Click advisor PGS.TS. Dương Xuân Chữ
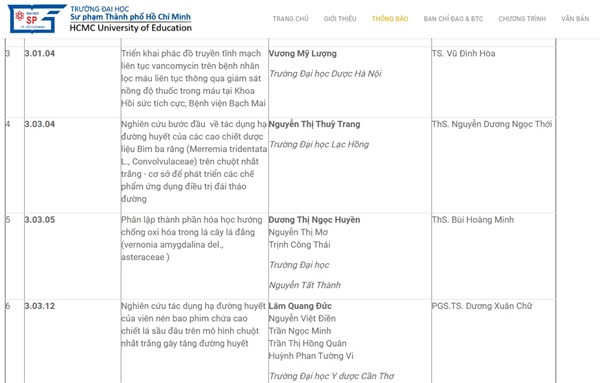 (x=482, y=306)
